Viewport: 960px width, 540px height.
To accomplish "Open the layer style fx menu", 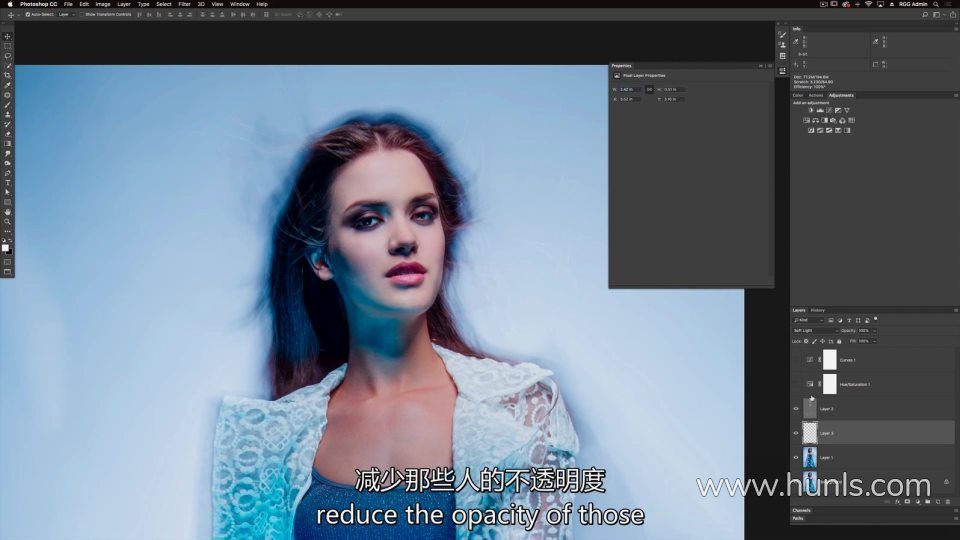I will (898, 501).
